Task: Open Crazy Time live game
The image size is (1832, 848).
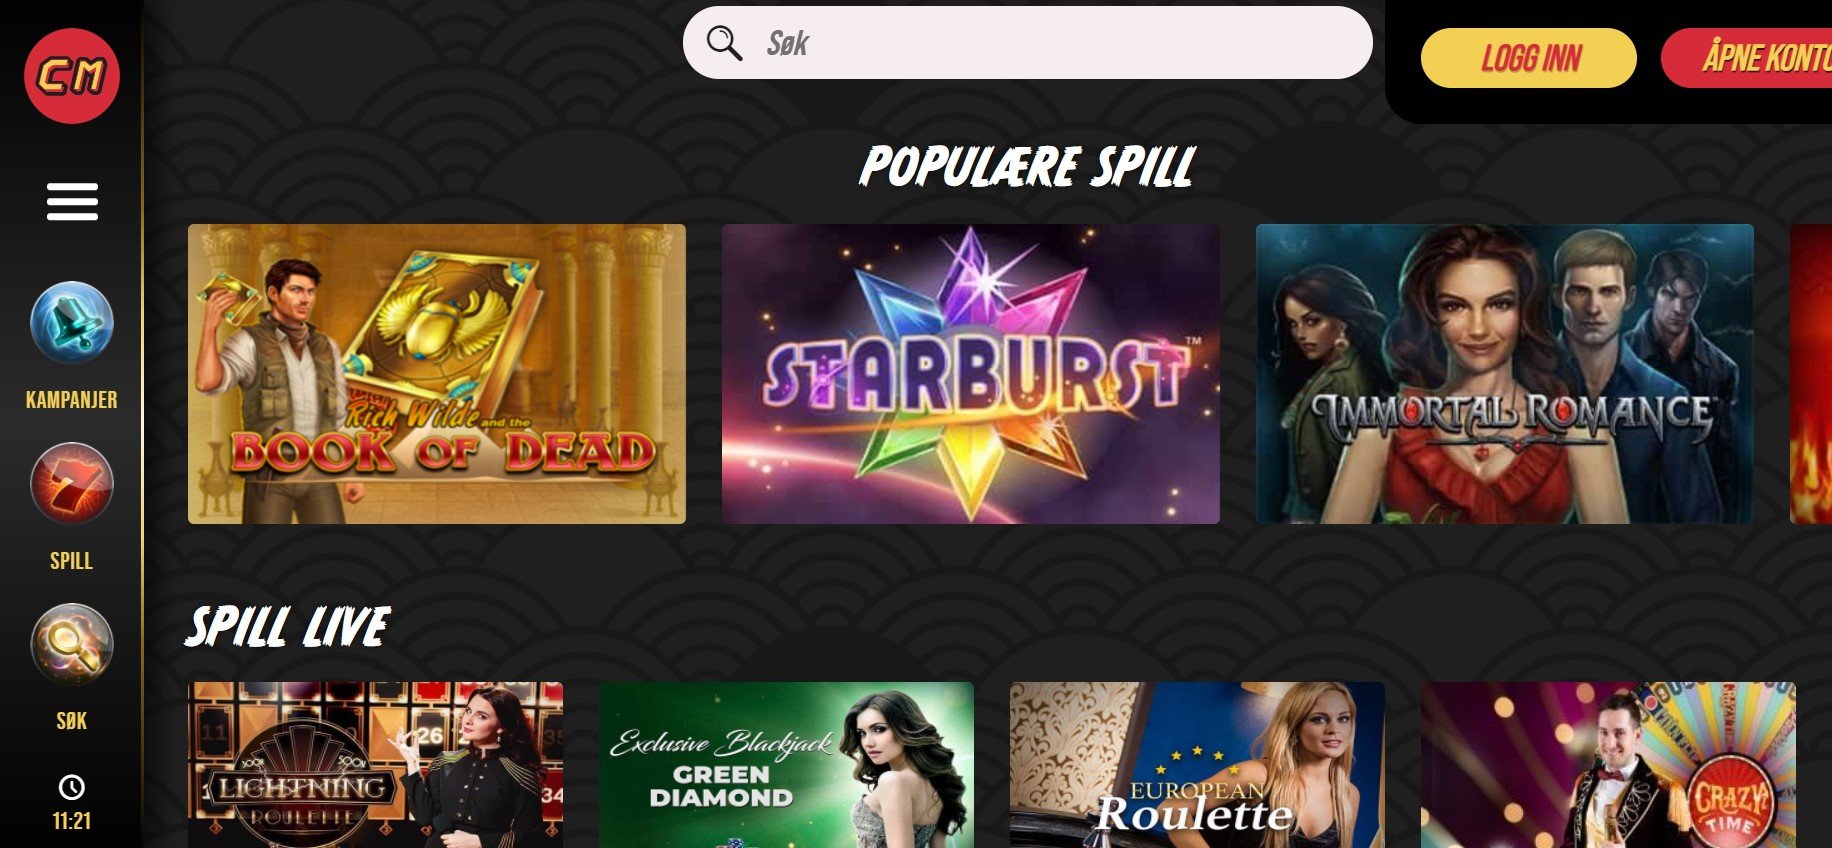Action: click(x=1608, y=765)
